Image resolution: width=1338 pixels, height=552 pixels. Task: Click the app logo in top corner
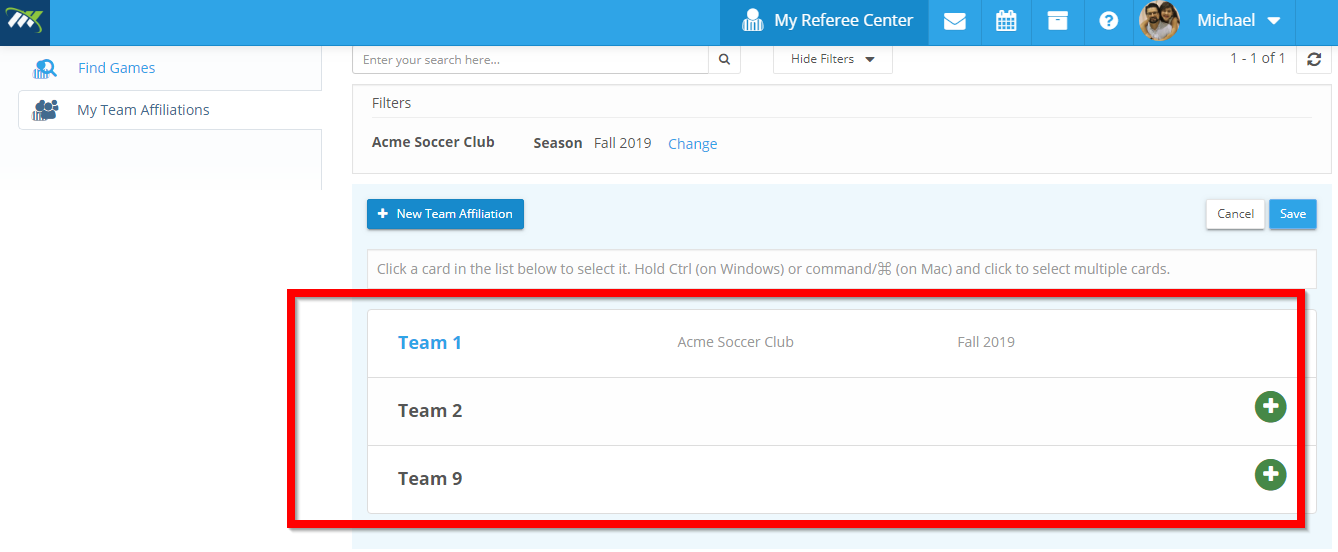coord(24,22)
